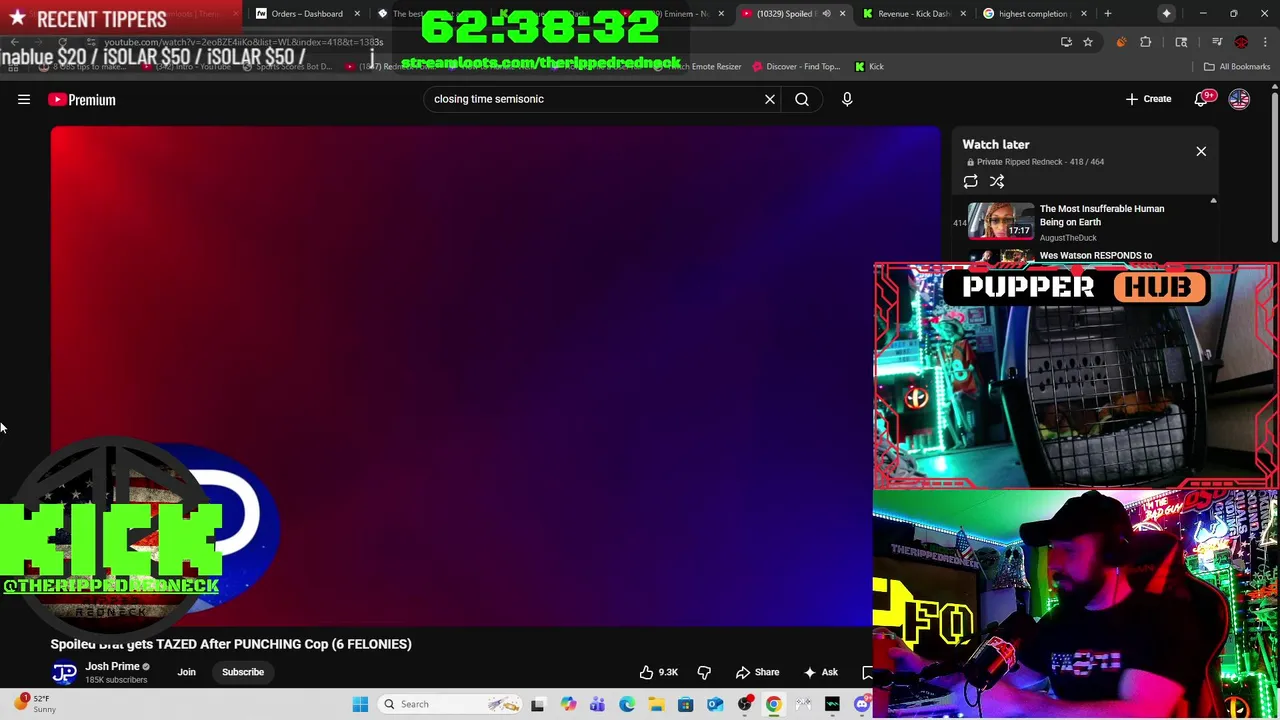The image size is (1280, 720).
Task: Open File Explorer from the taskbar
Action: (656, 704)
